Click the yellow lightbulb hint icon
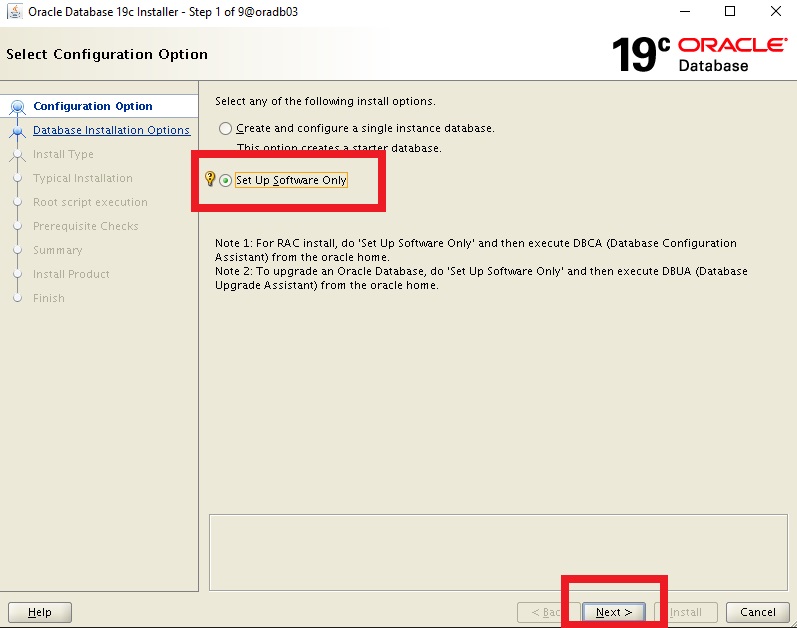Viewport: 797px width, 628px height. pos(209,178)
